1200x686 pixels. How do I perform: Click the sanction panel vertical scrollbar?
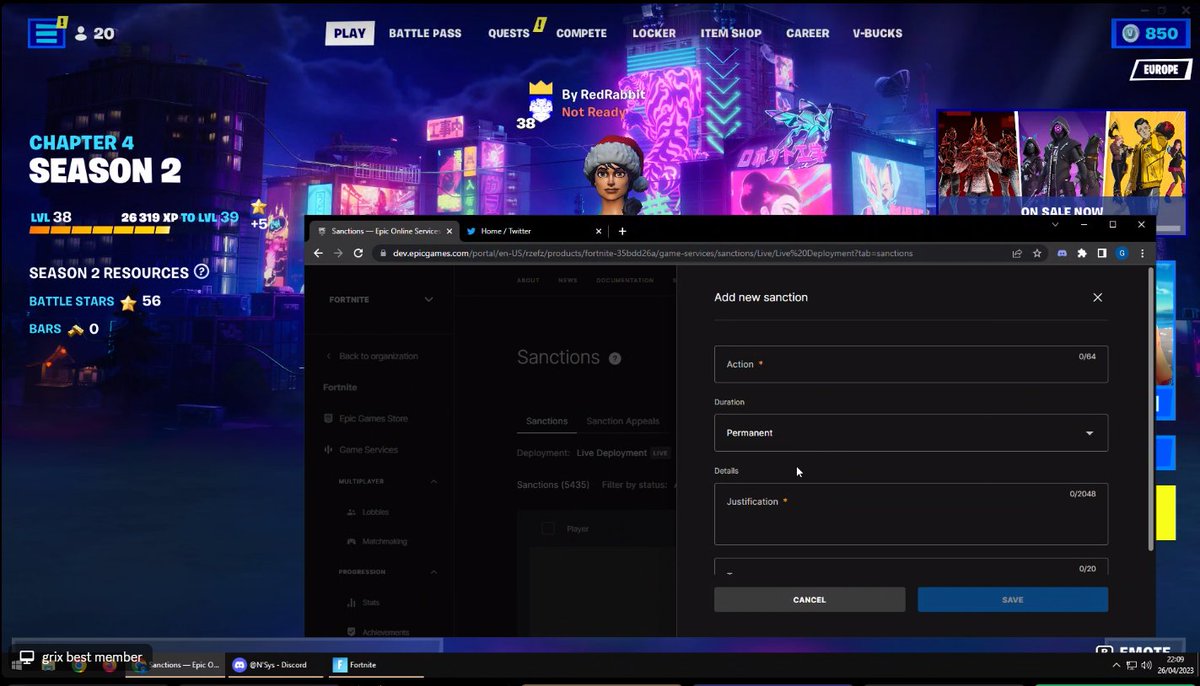click(x=1150, y=408)
